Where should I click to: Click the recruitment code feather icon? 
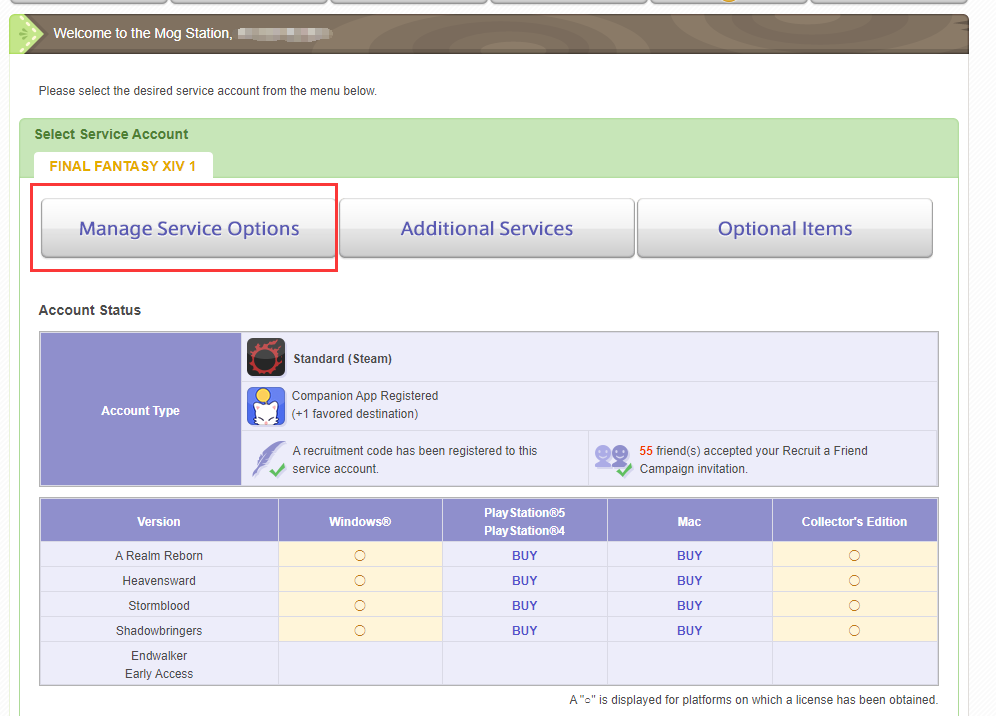tap(269, 459)
